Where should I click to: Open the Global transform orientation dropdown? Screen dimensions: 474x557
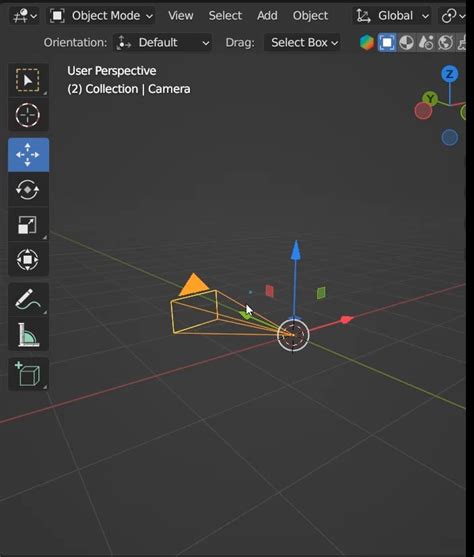[392, 16]
